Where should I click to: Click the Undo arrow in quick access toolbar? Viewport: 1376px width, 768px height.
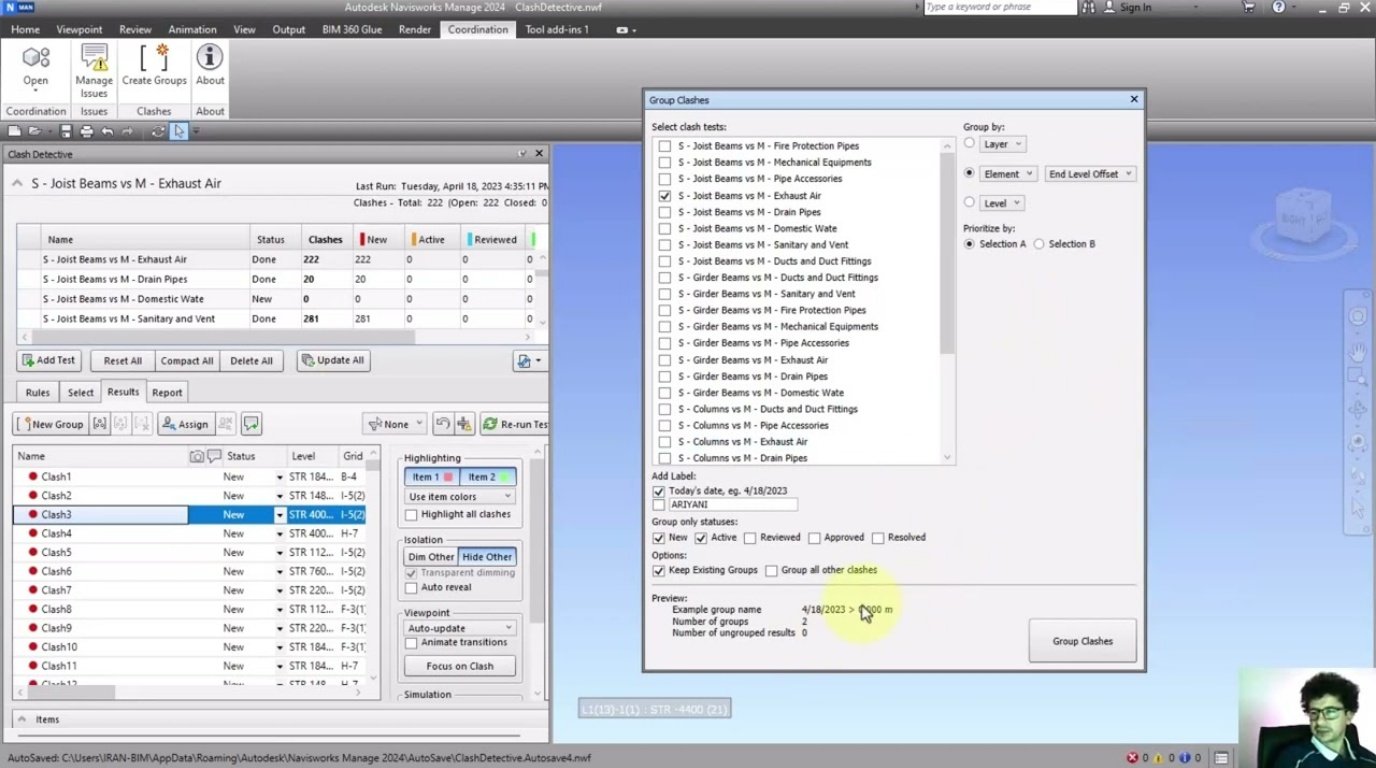click(107, 131)
